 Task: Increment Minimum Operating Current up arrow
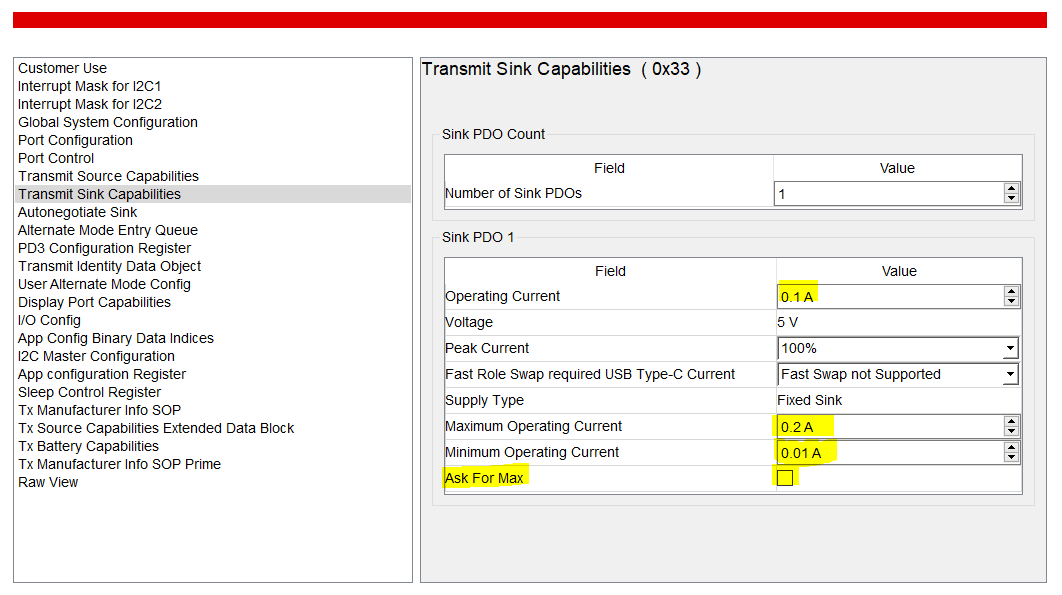(1011, 447)
